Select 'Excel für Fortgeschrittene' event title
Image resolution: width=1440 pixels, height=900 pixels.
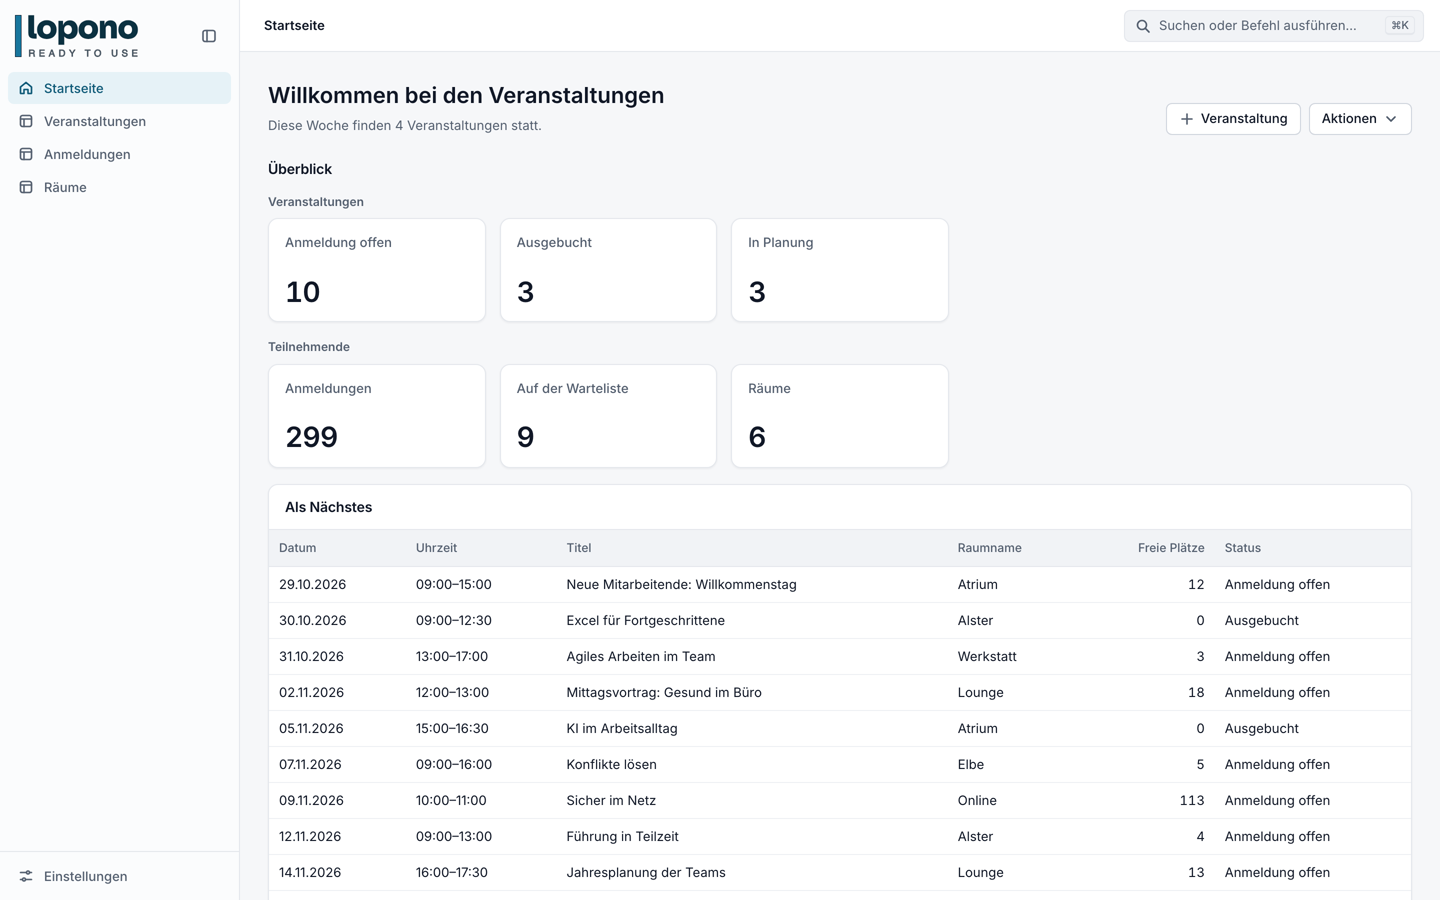[x=645, y=621]
